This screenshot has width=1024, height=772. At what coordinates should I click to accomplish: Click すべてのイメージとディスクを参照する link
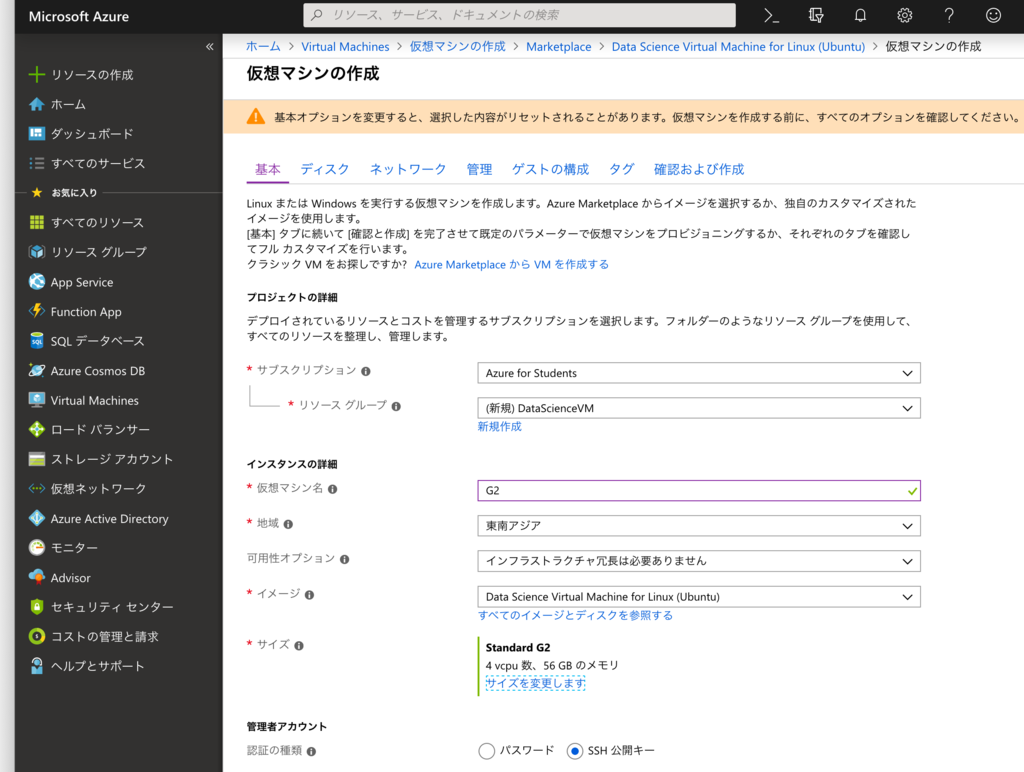coord(575,615)
